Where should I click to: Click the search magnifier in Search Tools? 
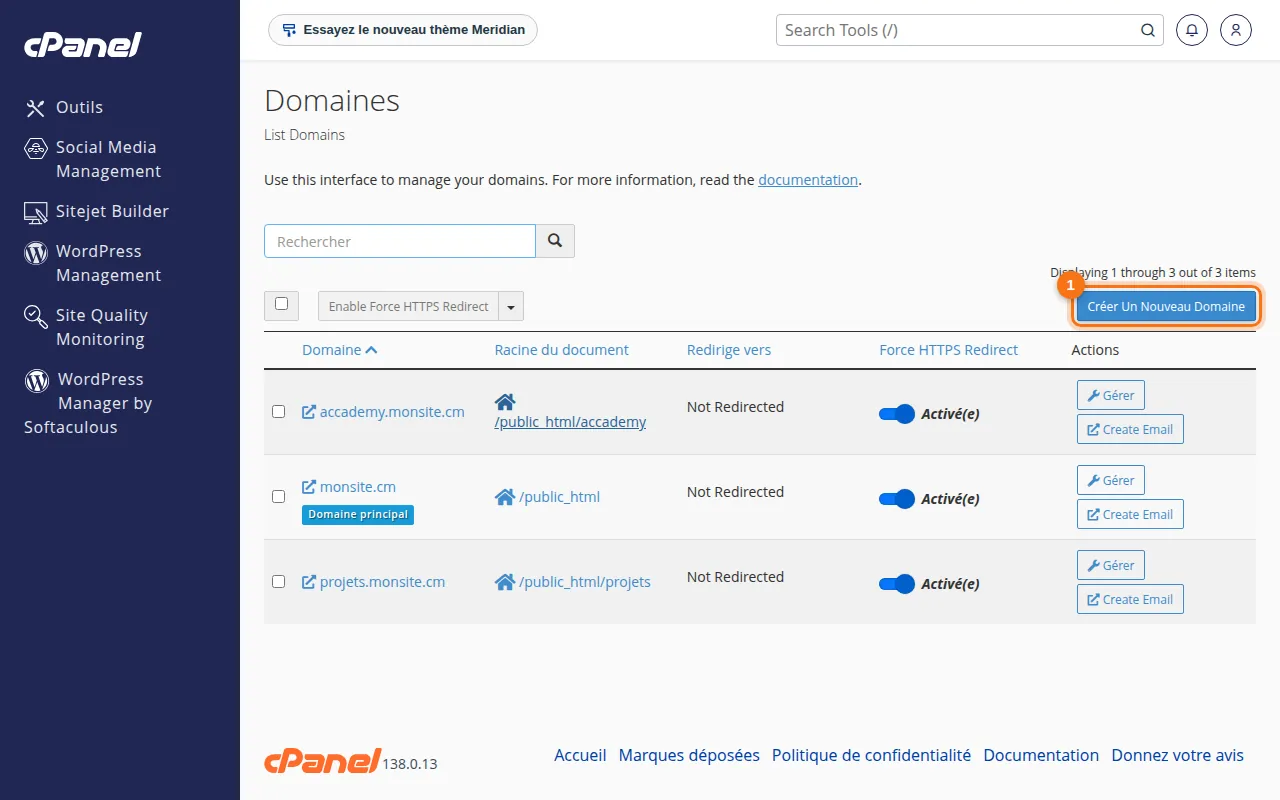[x=1148, y=30]
